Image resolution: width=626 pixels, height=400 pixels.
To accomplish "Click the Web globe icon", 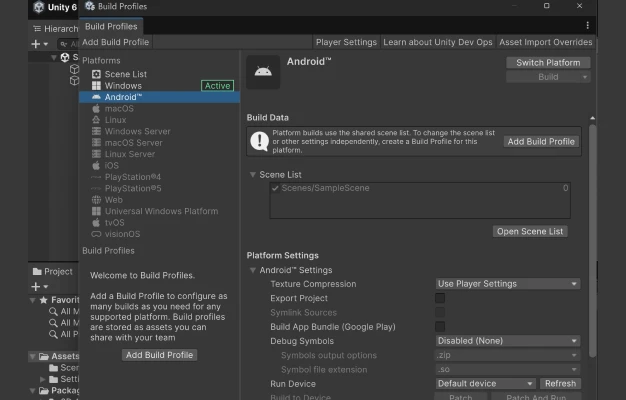I will 96,200.
